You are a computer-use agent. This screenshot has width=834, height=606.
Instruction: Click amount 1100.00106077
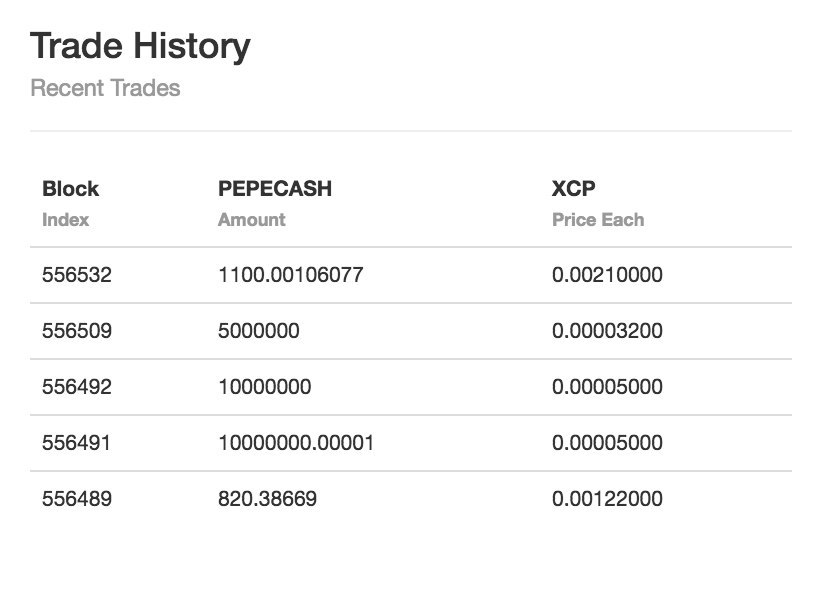(x=291, y=275)
